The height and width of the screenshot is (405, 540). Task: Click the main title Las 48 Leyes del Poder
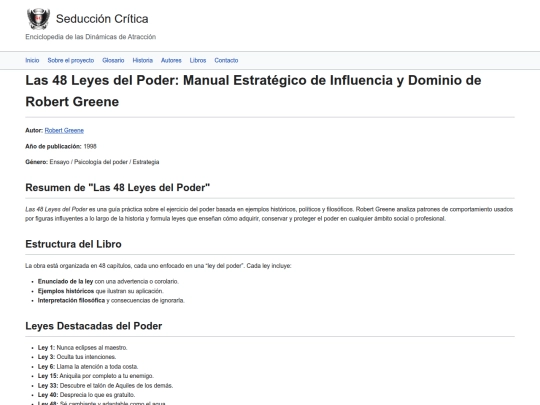point(253,91)
